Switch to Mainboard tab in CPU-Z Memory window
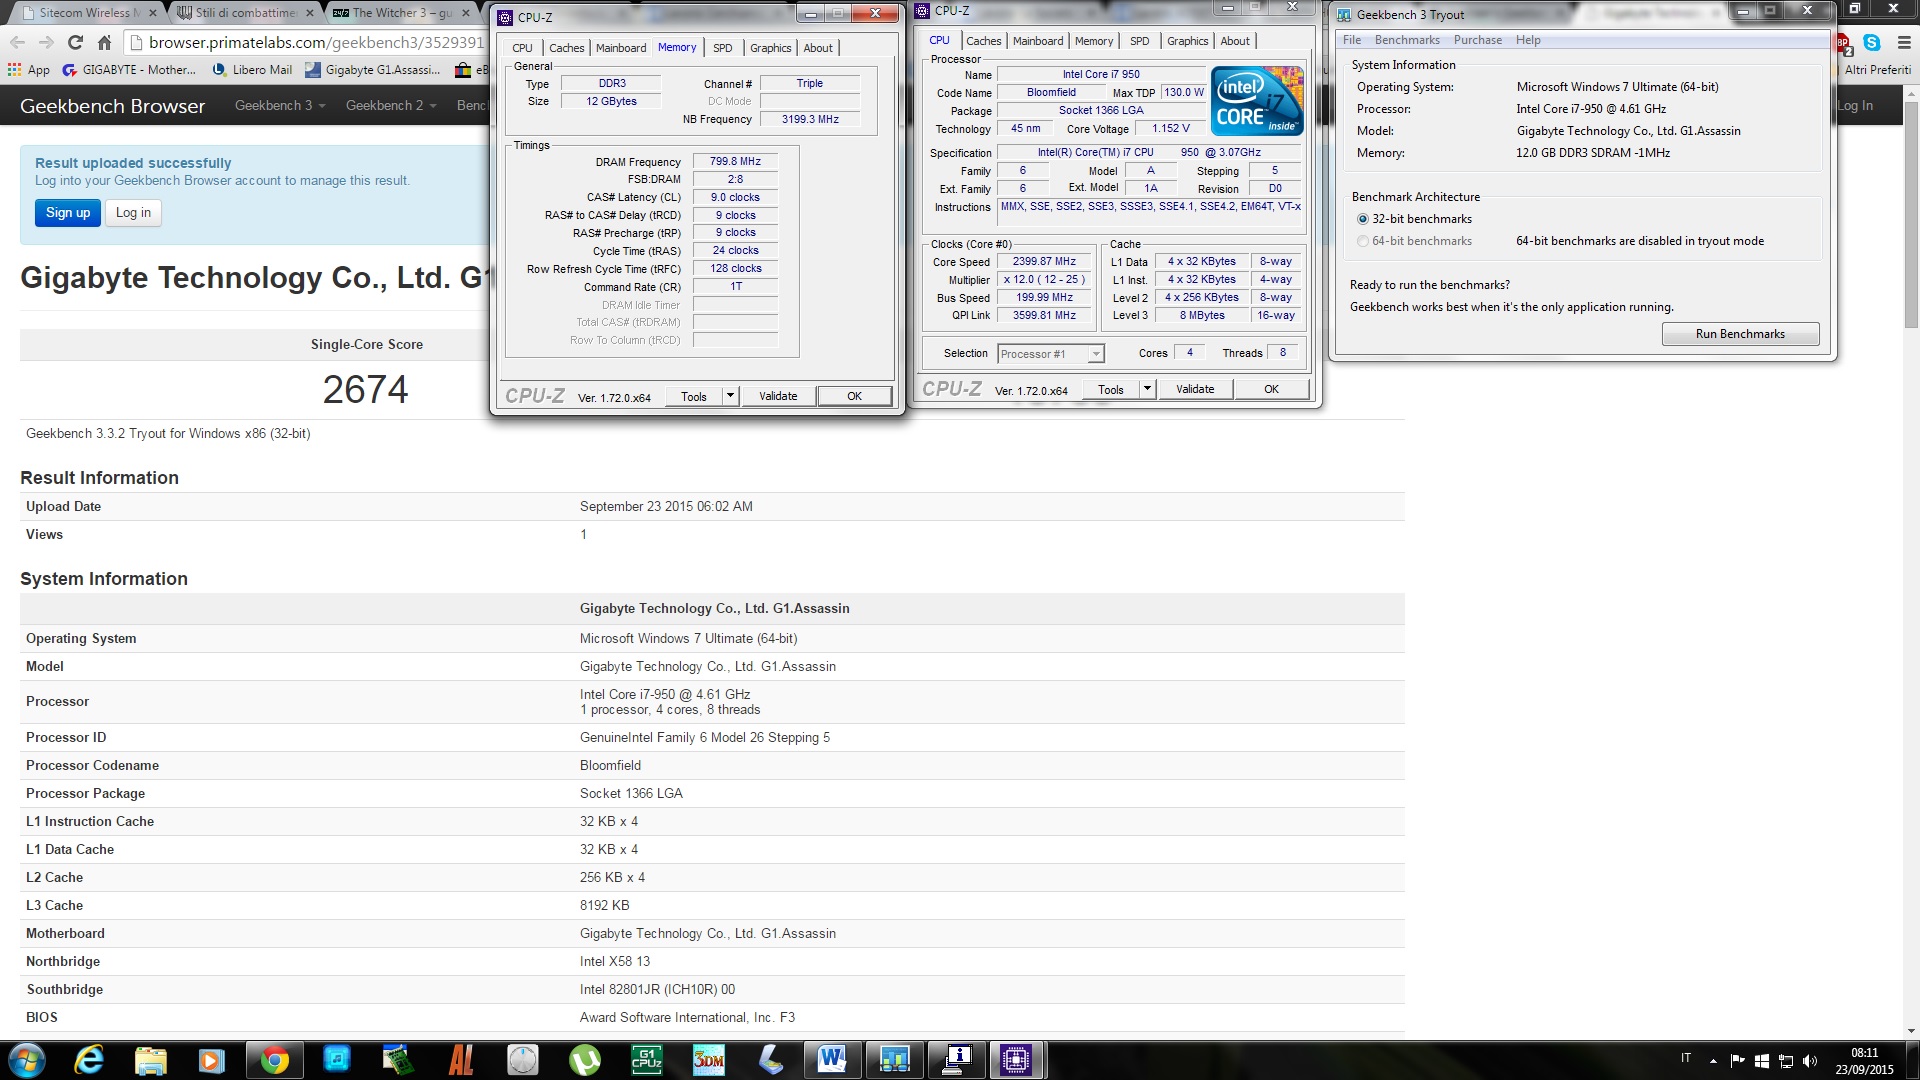 [x=621, y=48]
